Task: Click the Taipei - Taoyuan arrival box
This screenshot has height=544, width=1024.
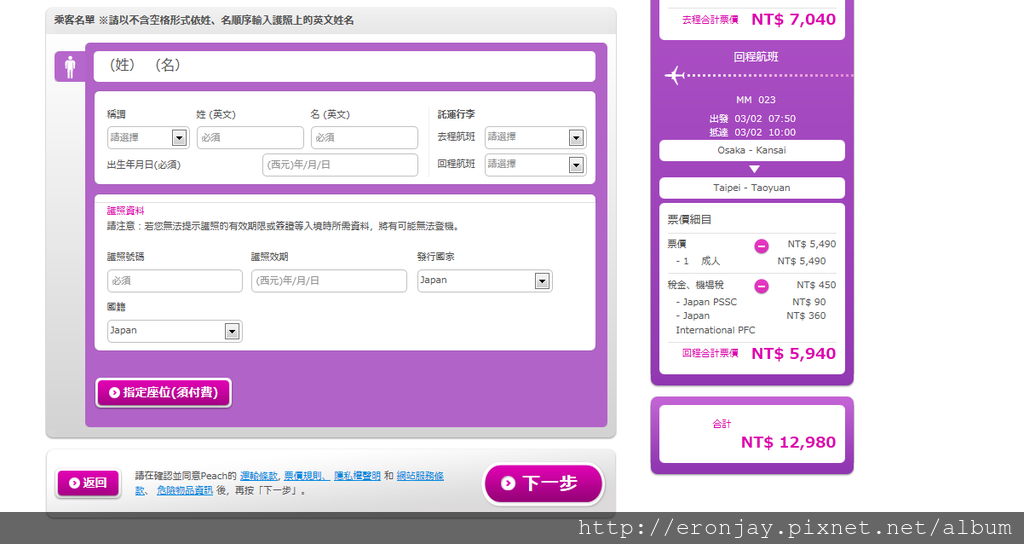Action: [752, 188]
